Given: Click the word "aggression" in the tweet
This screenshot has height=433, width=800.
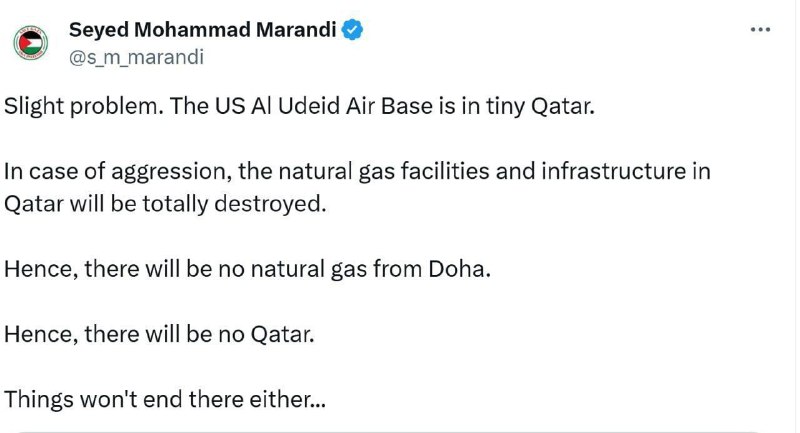Looking at the screenshot, I should pos(168,171).
